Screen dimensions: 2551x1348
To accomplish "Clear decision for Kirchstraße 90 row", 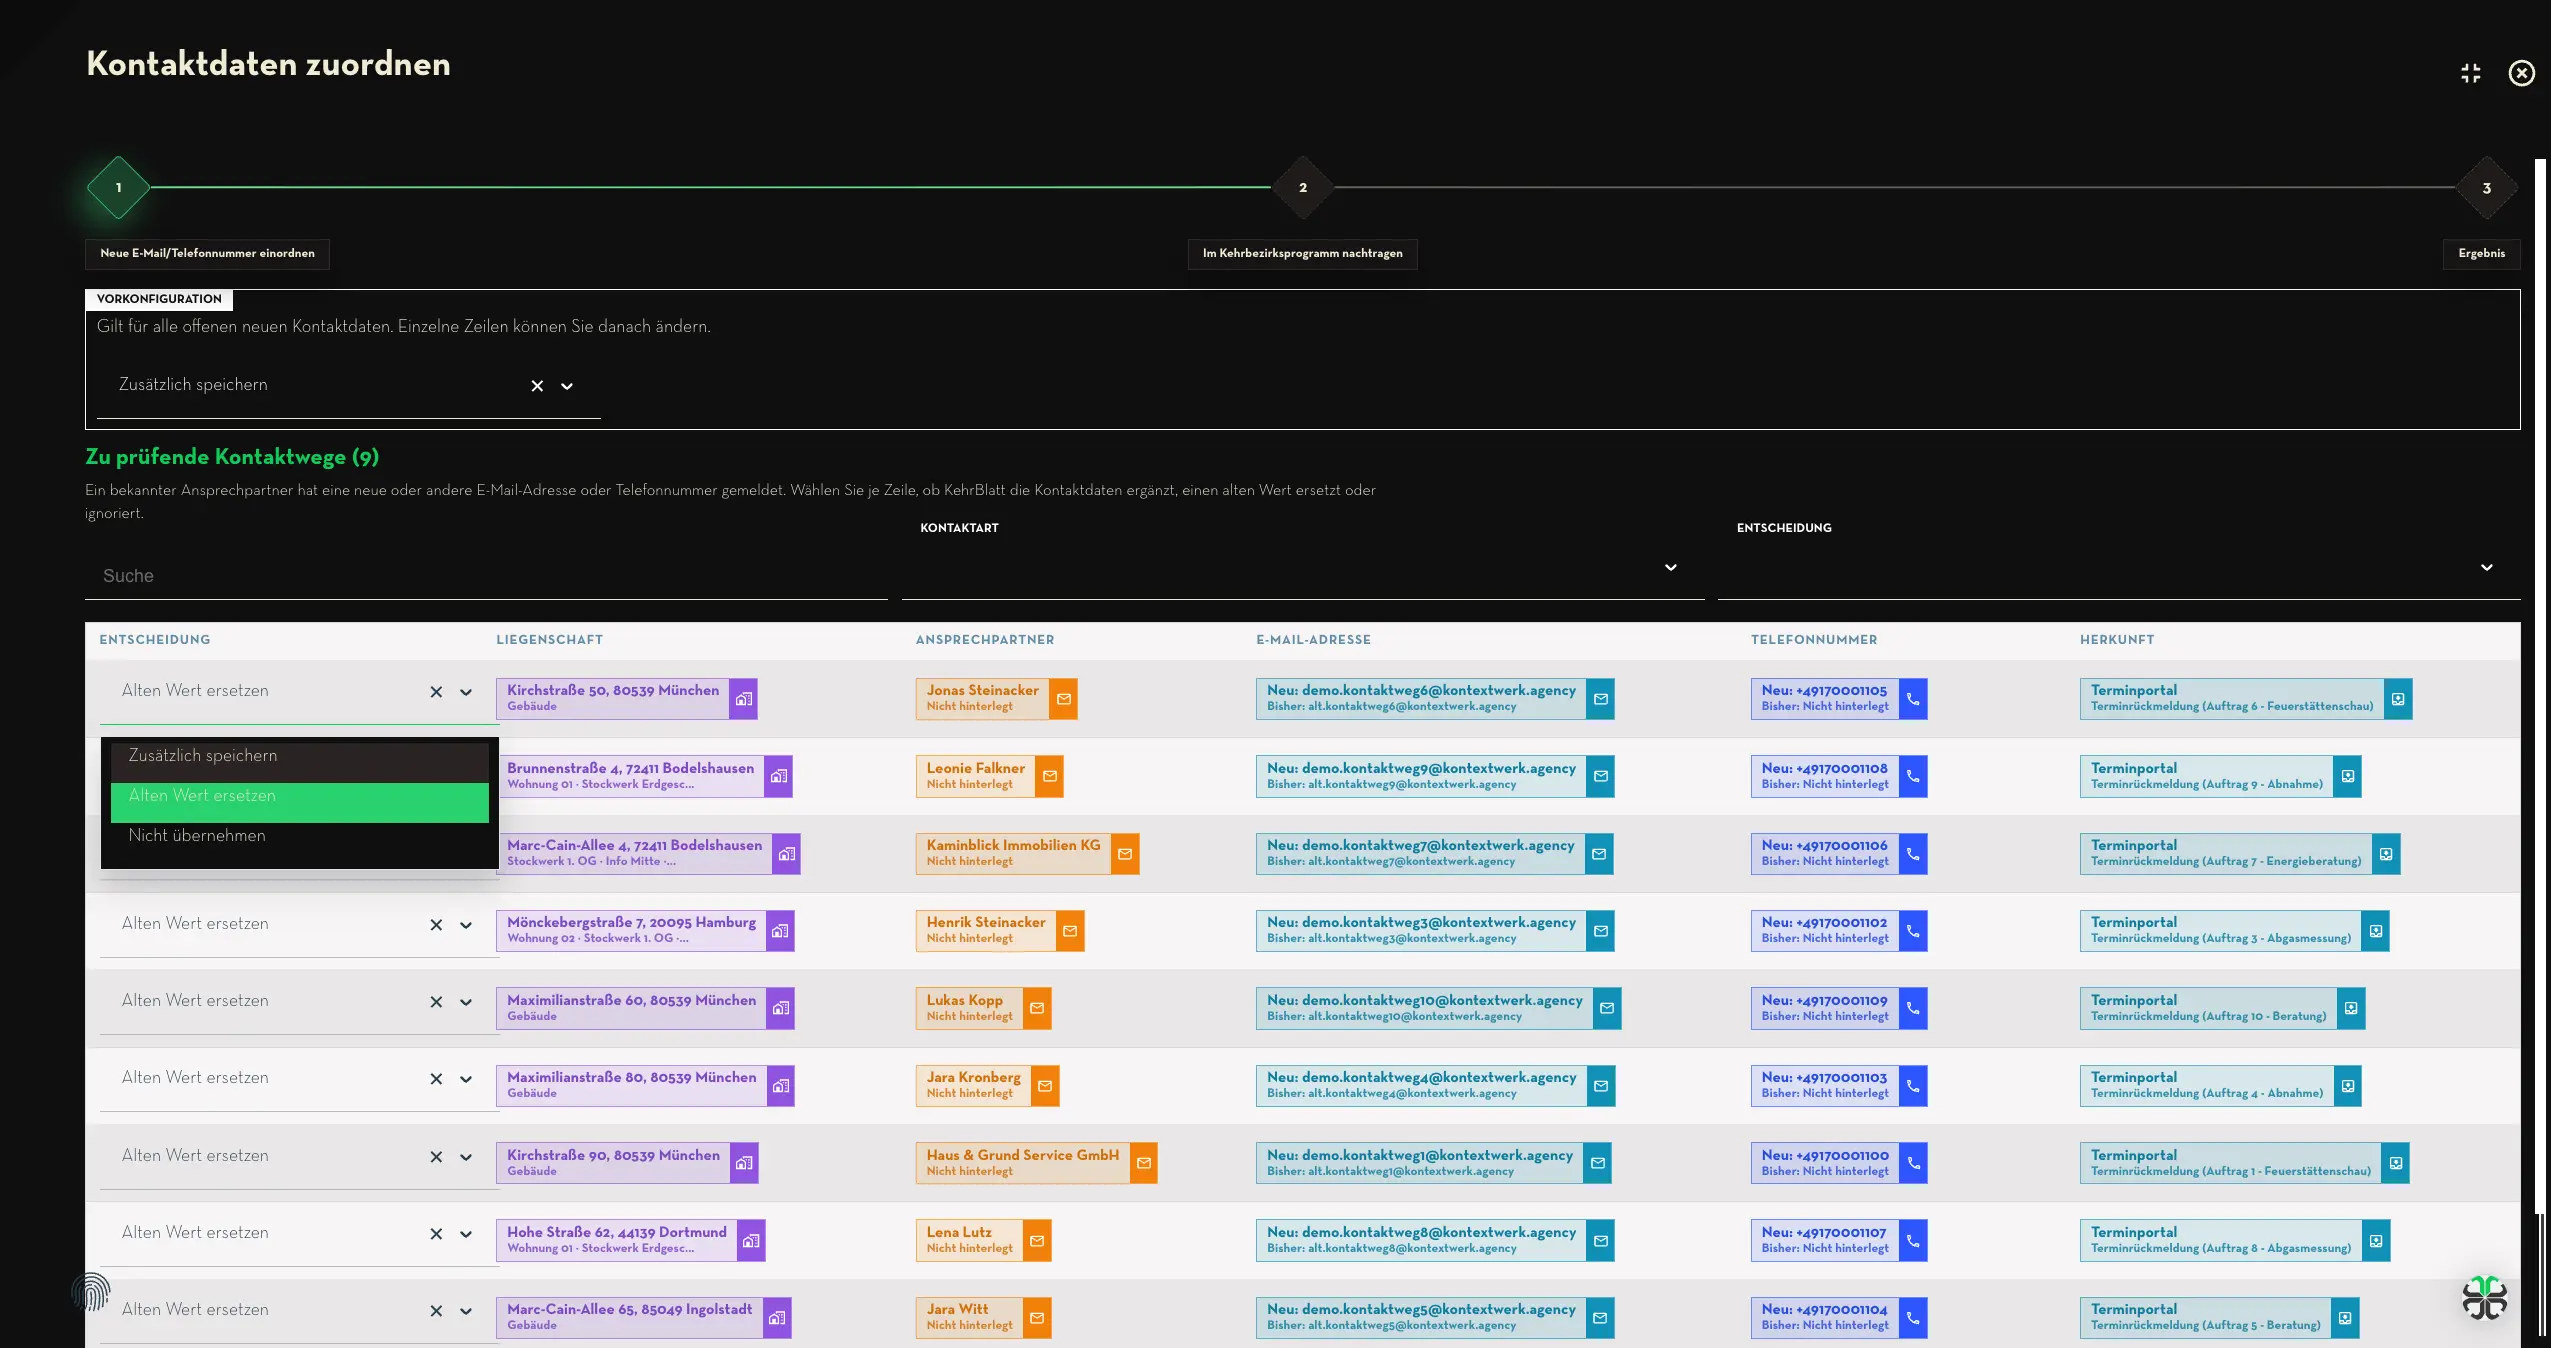I will 436,1157.
